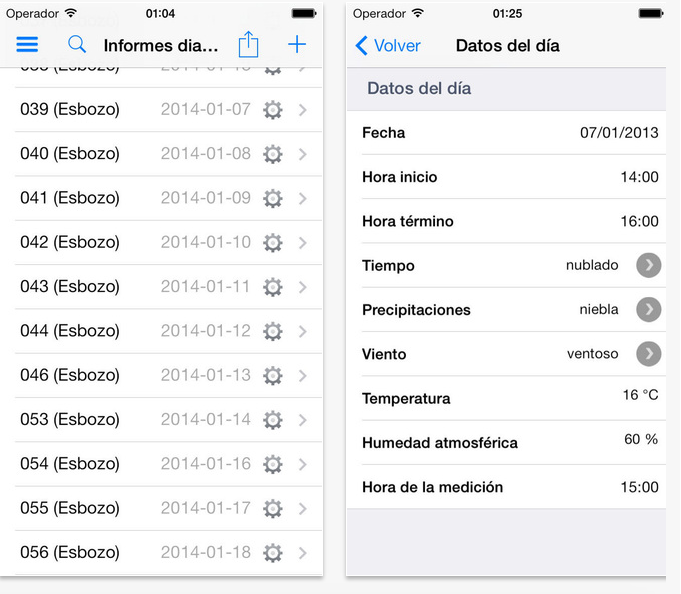Image resolution: width=681 pixels, height=594 pixels.
Task: Go back with Volver button
Action: point(387,45)
